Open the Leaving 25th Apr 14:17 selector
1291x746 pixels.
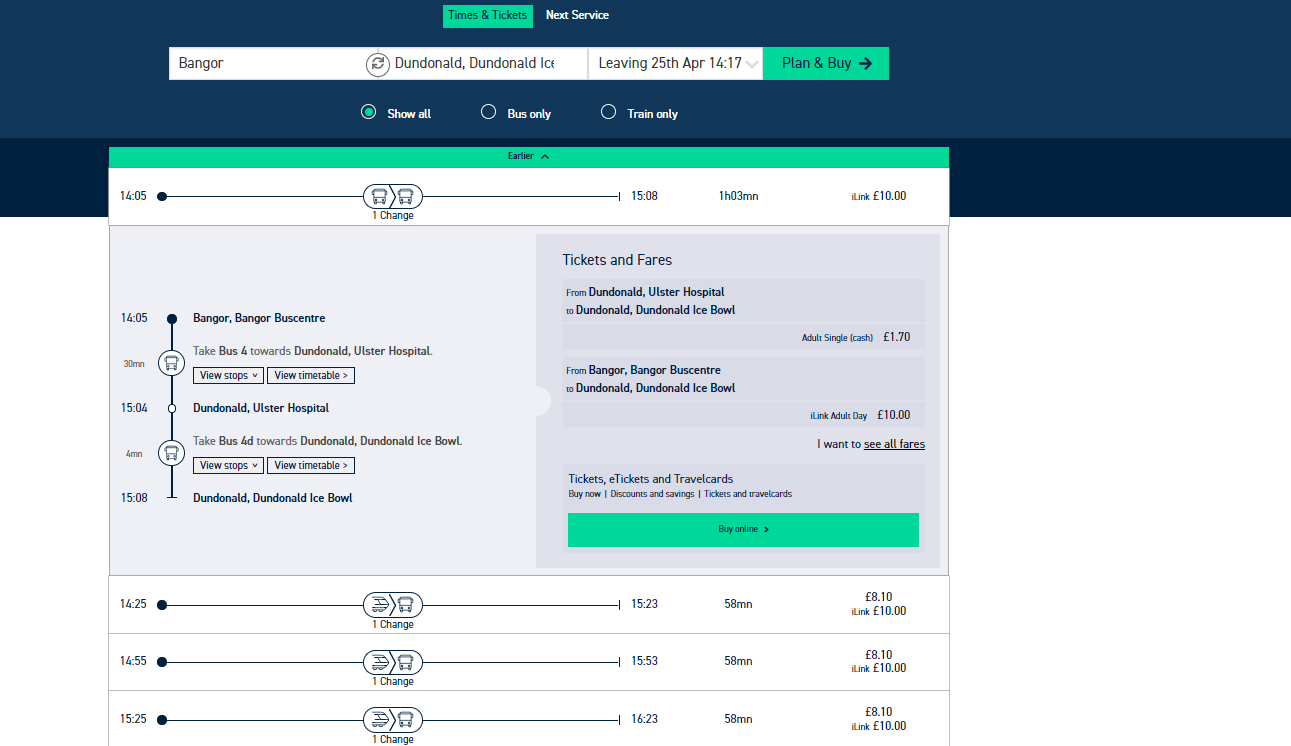tap(675, 63)
